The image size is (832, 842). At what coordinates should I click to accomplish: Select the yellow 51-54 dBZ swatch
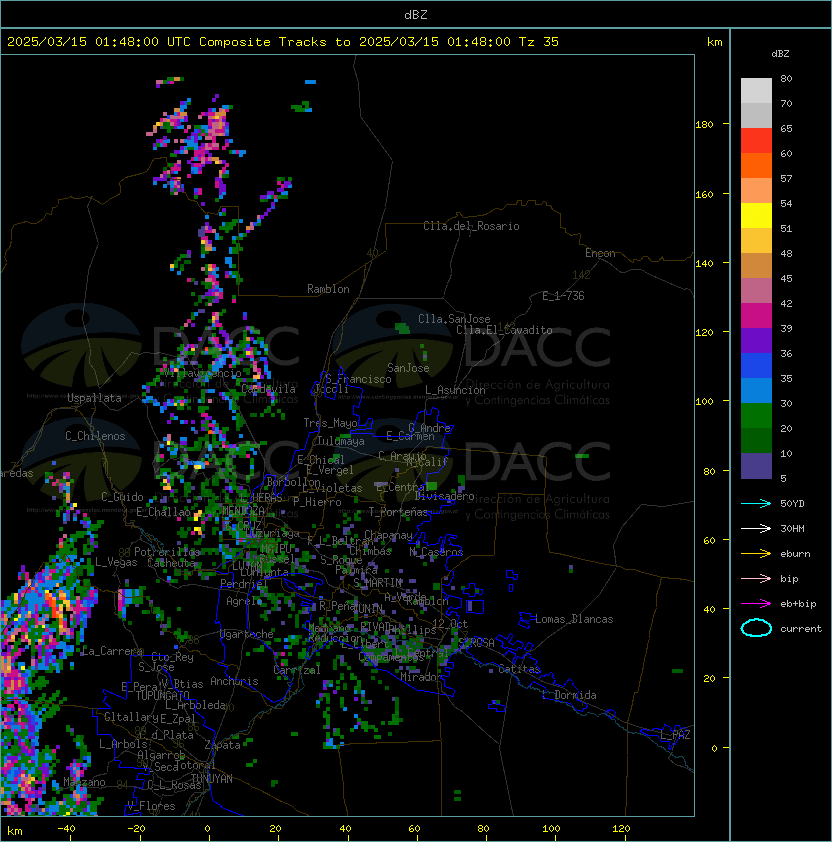(756, 216)
